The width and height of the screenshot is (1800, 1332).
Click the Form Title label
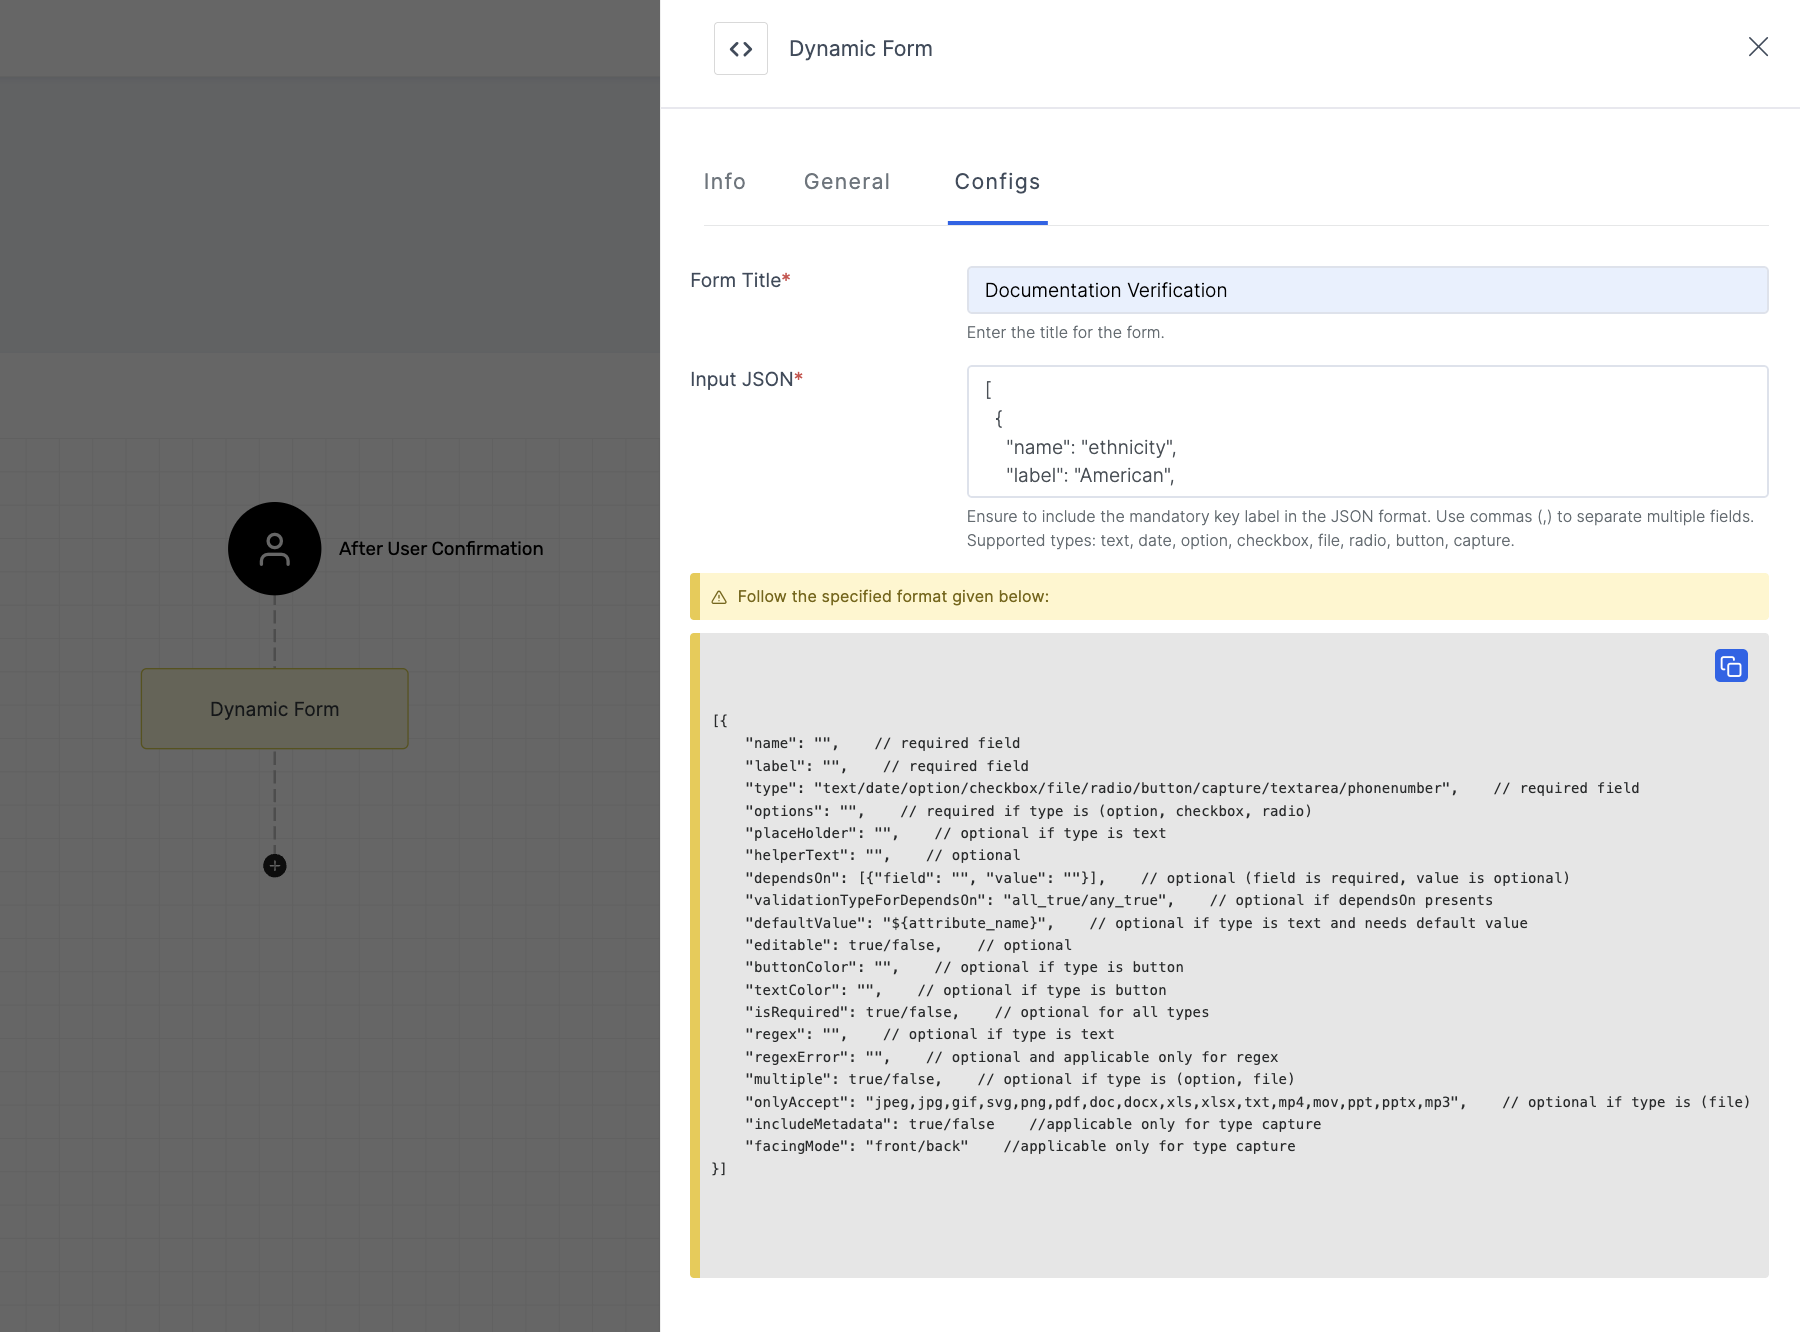tap(740, 280)
